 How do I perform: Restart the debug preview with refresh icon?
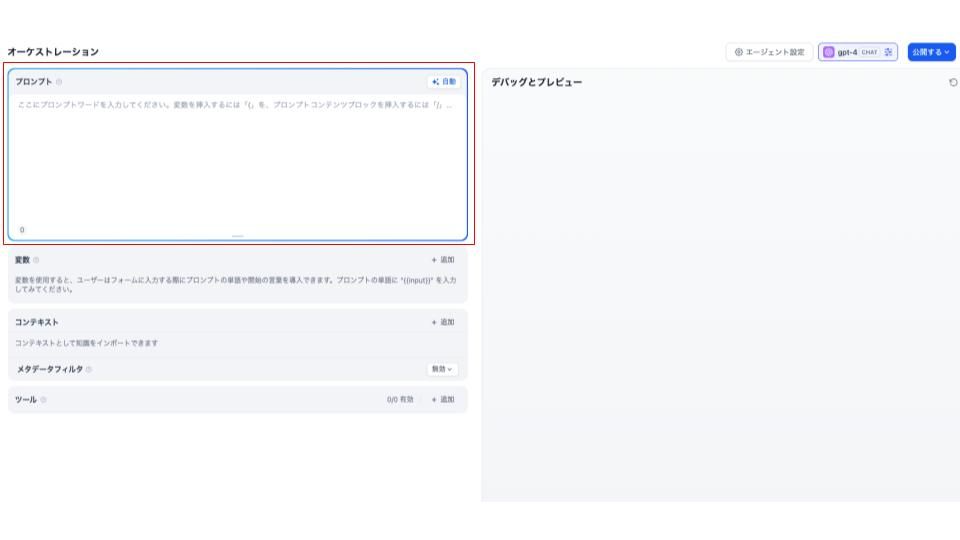click(x=952, y=82)
